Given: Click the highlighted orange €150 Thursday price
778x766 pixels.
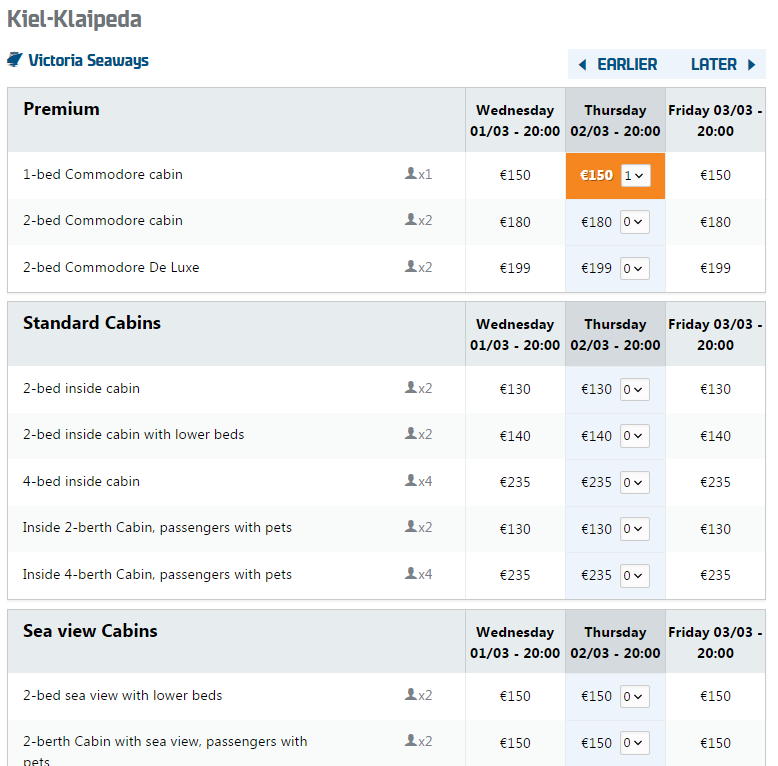Looking at the screenshot, I should pyautogui.click(x=596, y=175).
